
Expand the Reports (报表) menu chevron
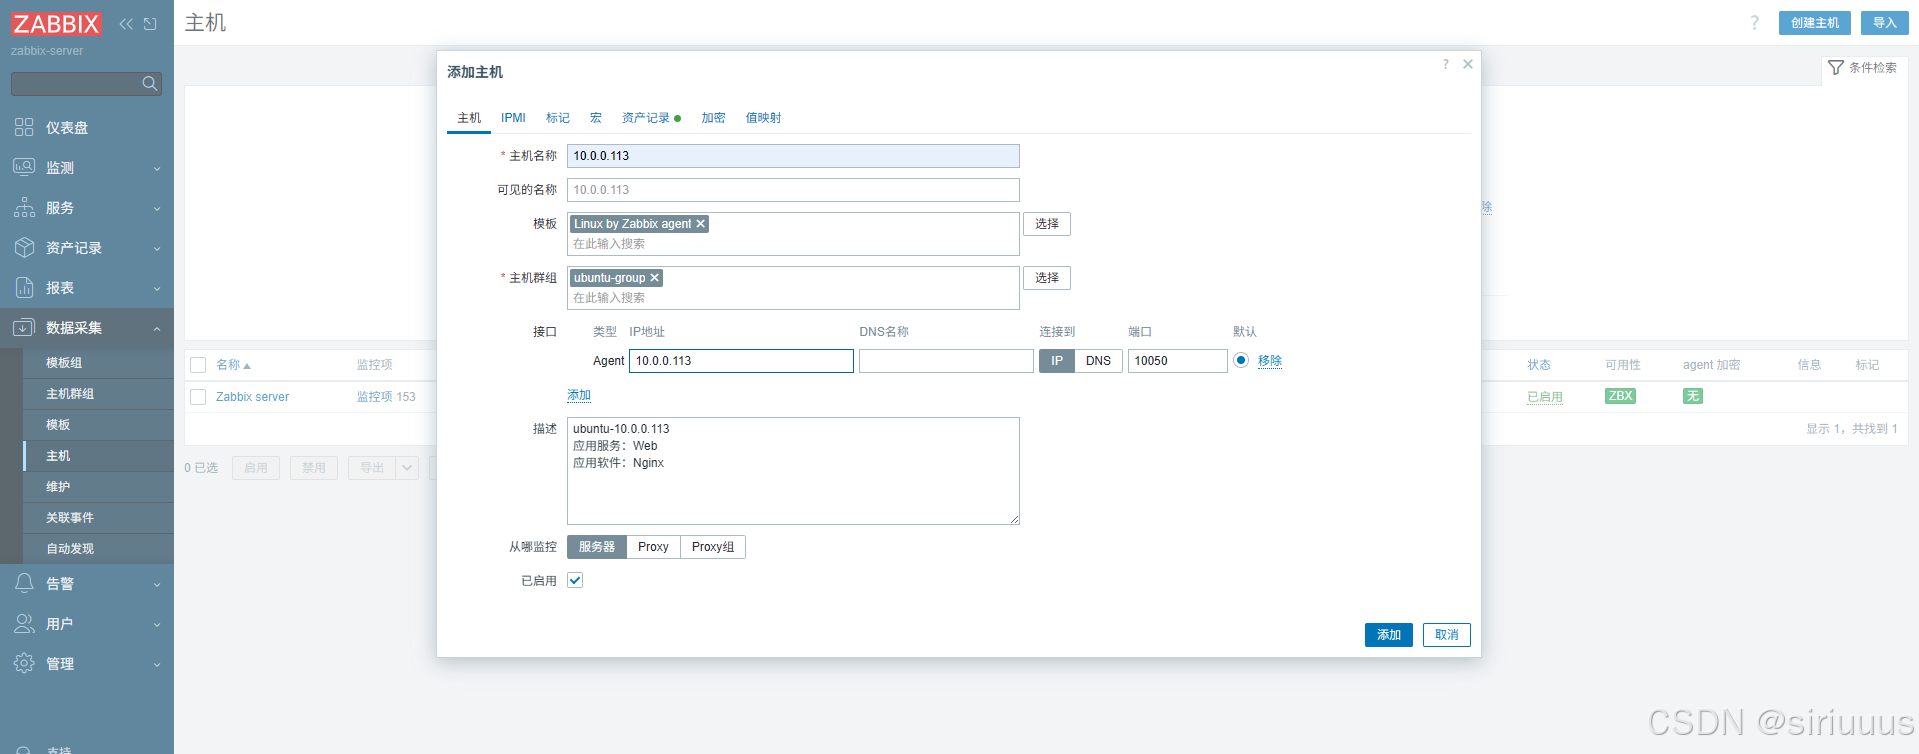point(157,289)
